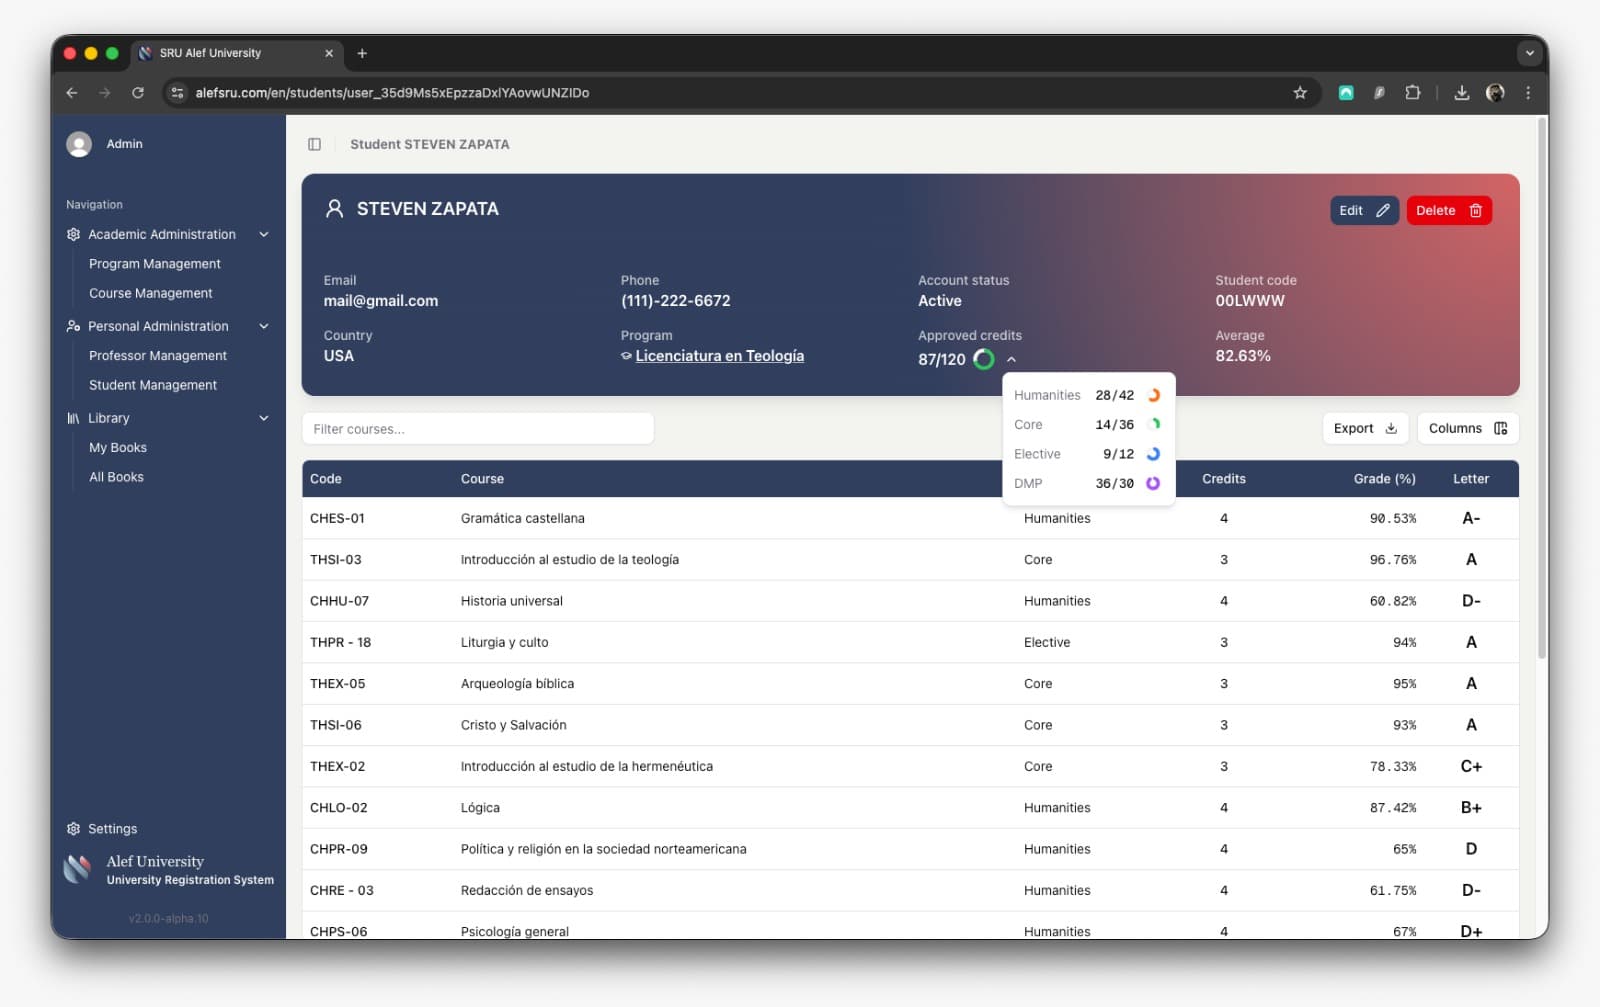Image resolution: width=1600 pixels, height=1007 pixels.
Task: Bookmark this page with star icon
Action: (x=1299, y=93)
